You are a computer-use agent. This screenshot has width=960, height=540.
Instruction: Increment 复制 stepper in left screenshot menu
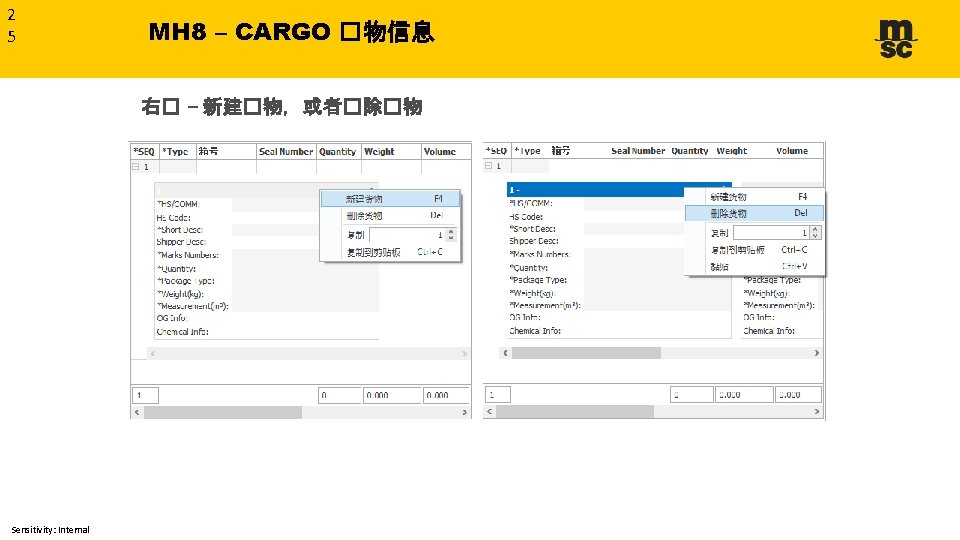[x=451, y=231]
